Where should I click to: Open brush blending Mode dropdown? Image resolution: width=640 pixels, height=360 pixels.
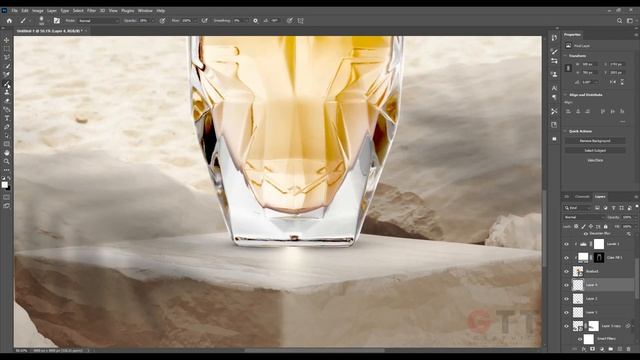(x=98, y=20)
